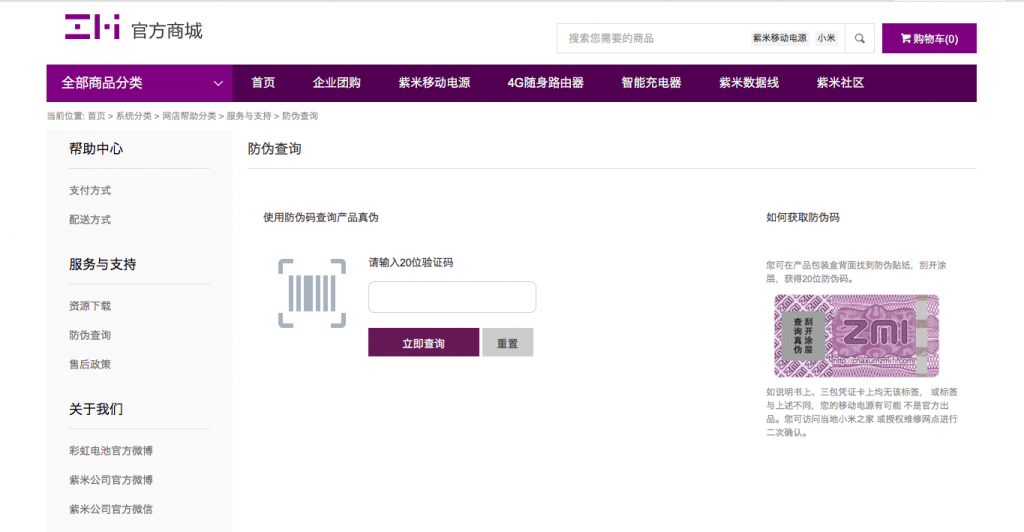Open 配送方式 in the help sidebar

pyautogui.click(x=90, y=220)
